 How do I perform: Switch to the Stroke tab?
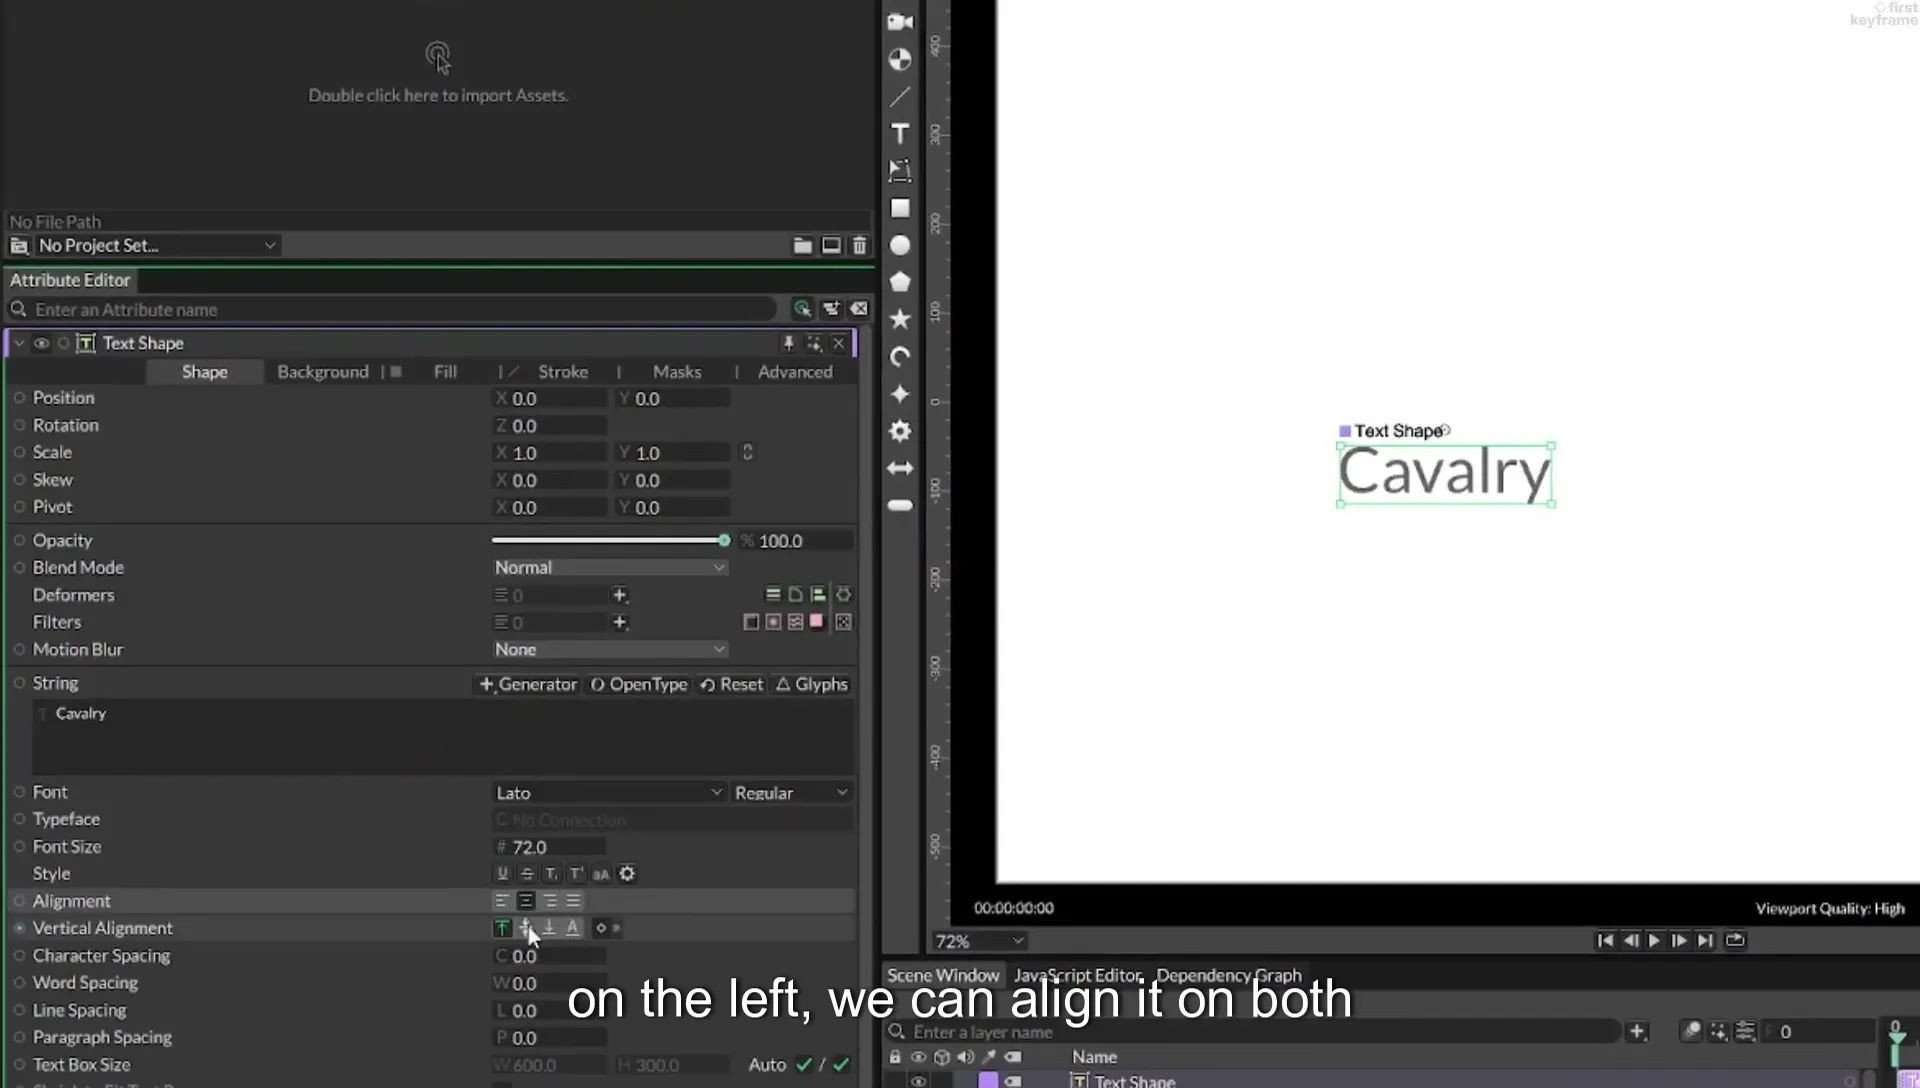563,372
